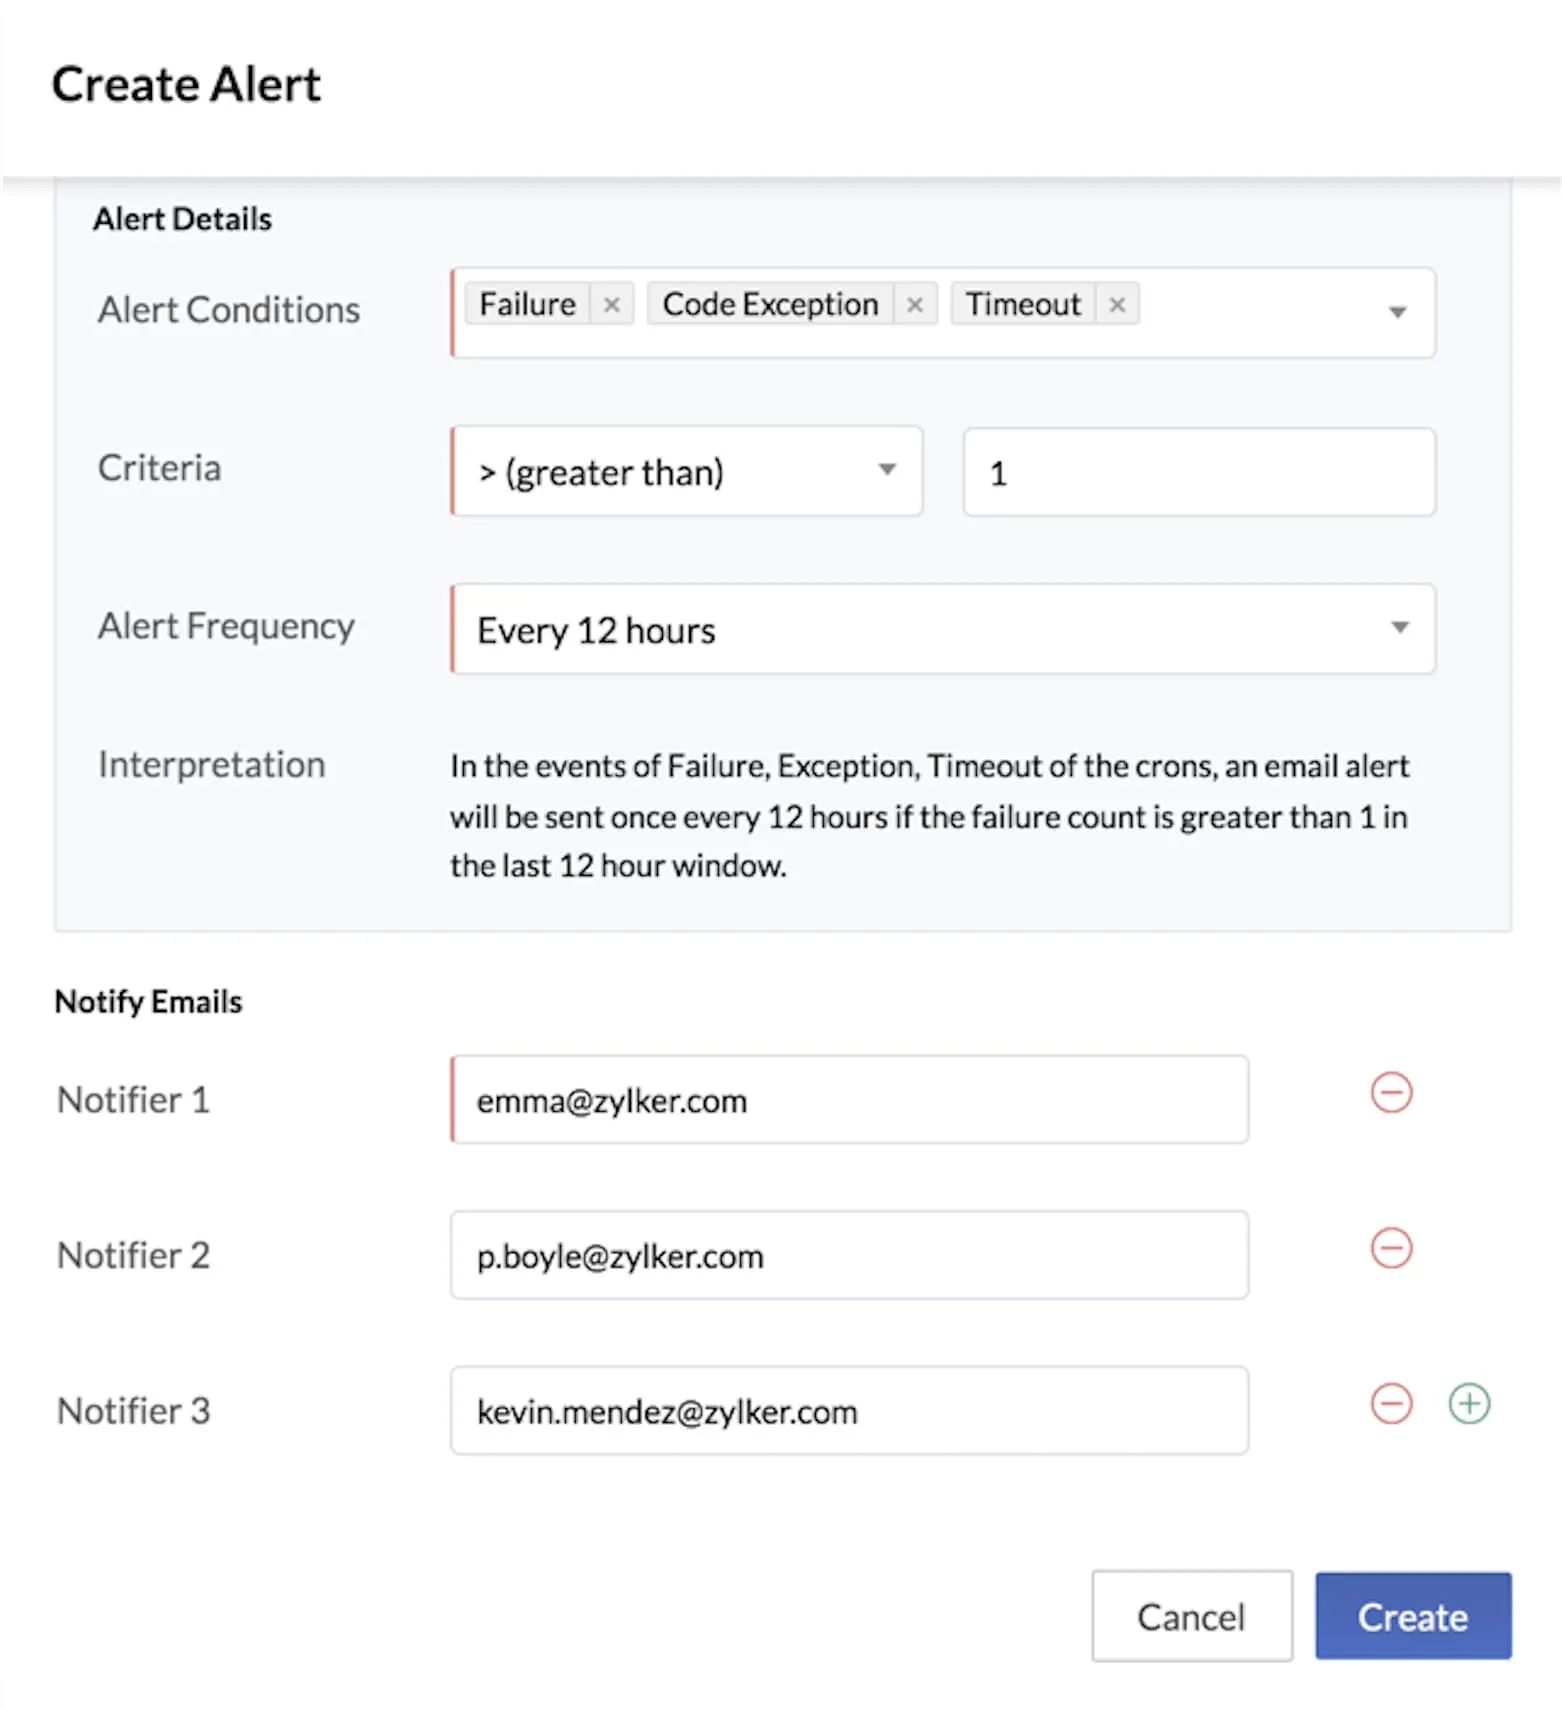This screenshot has height=1710, width=1562.
Task: Remove the Failure condition tag
Action: (x=612, y=305)
